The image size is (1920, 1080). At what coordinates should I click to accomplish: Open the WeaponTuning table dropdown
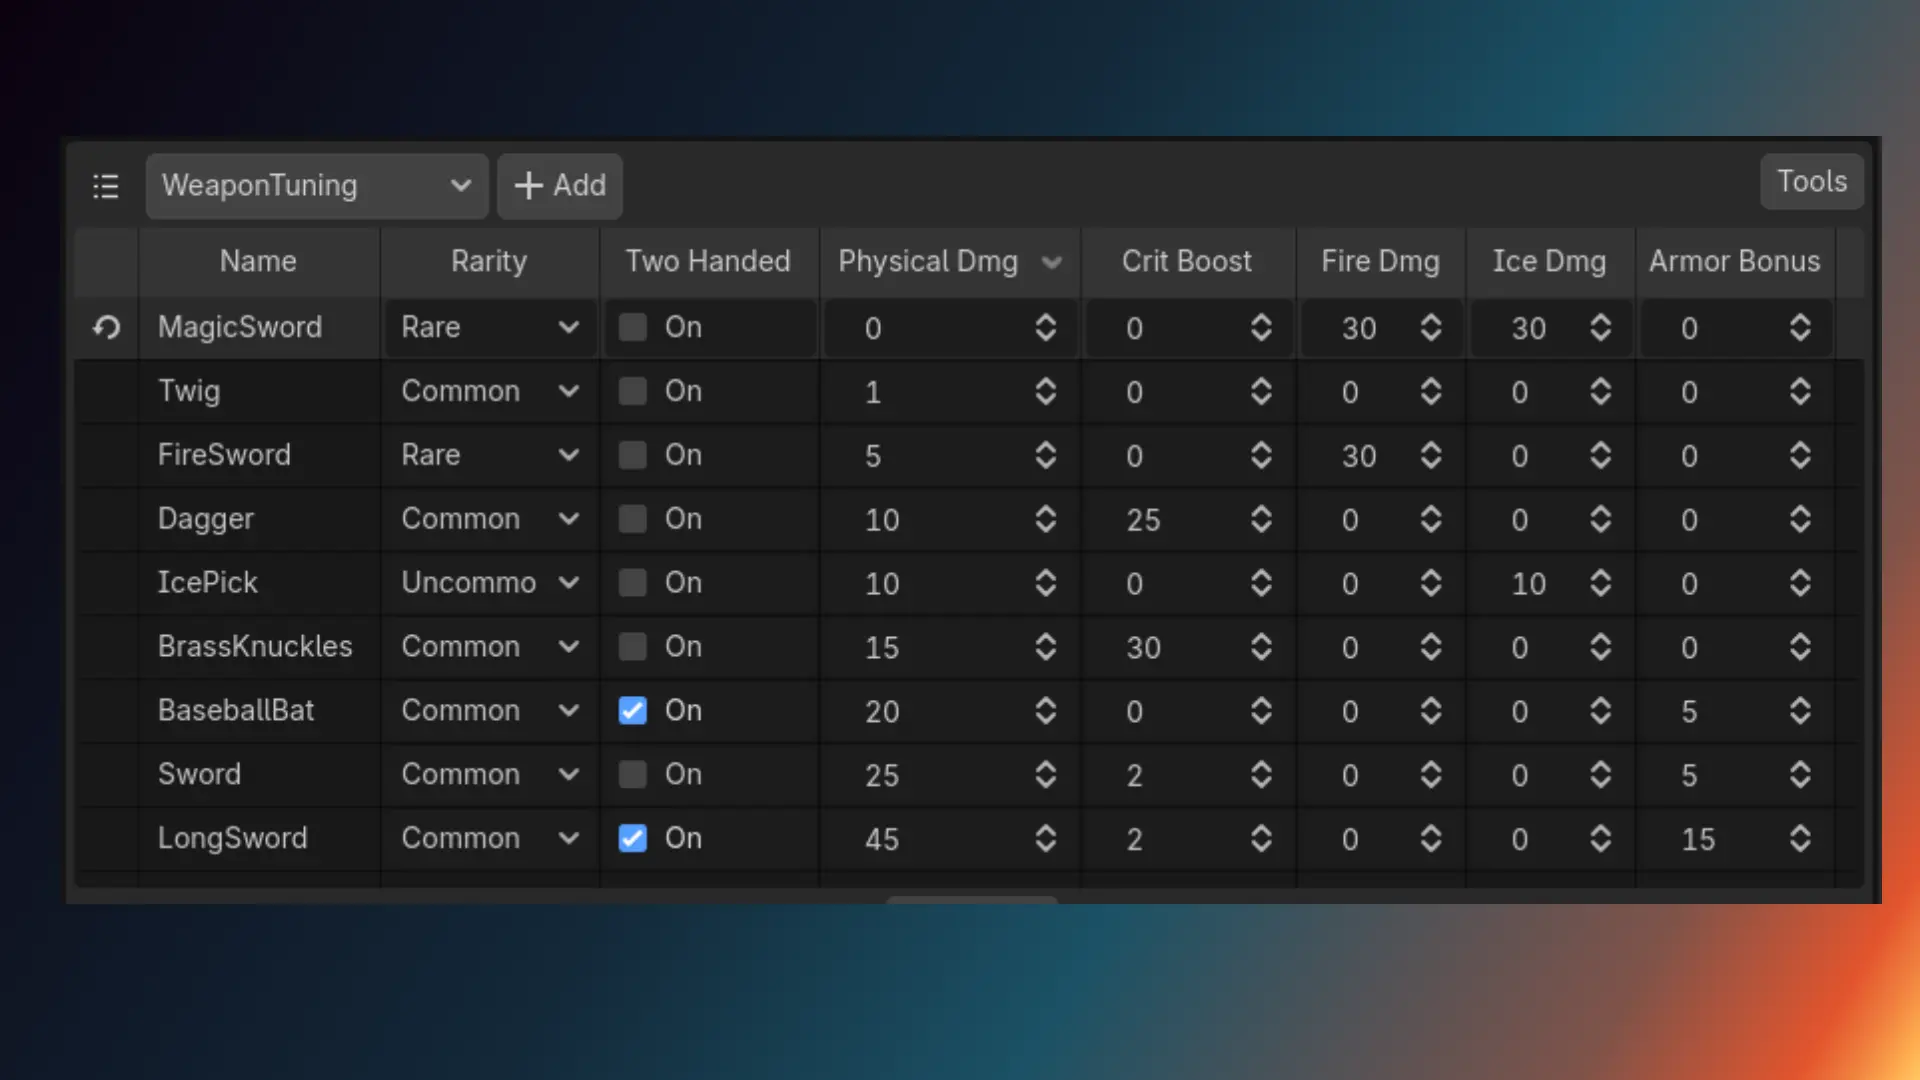point(317,186)
